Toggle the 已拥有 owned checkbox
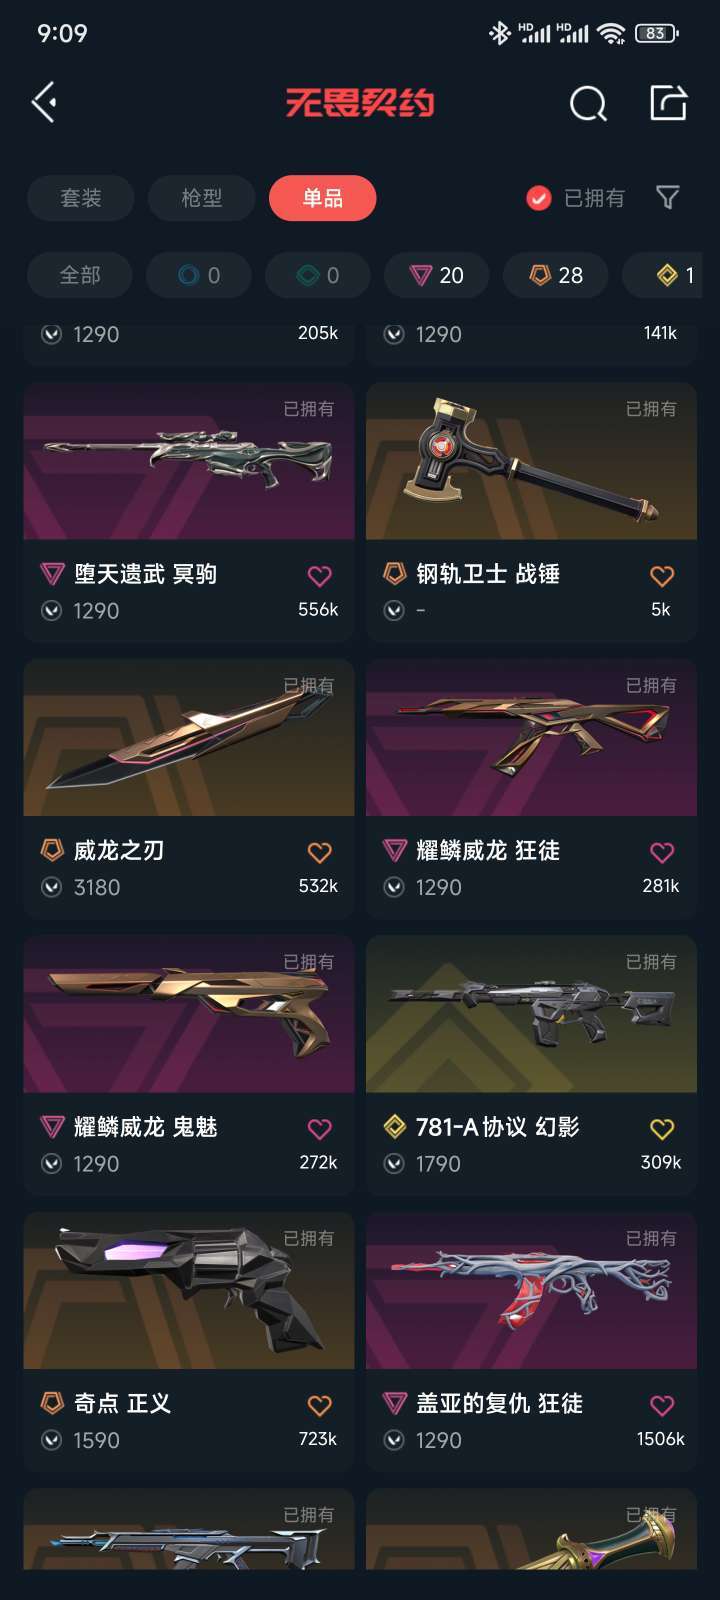 pyautogui.click(x=539, y=198)
